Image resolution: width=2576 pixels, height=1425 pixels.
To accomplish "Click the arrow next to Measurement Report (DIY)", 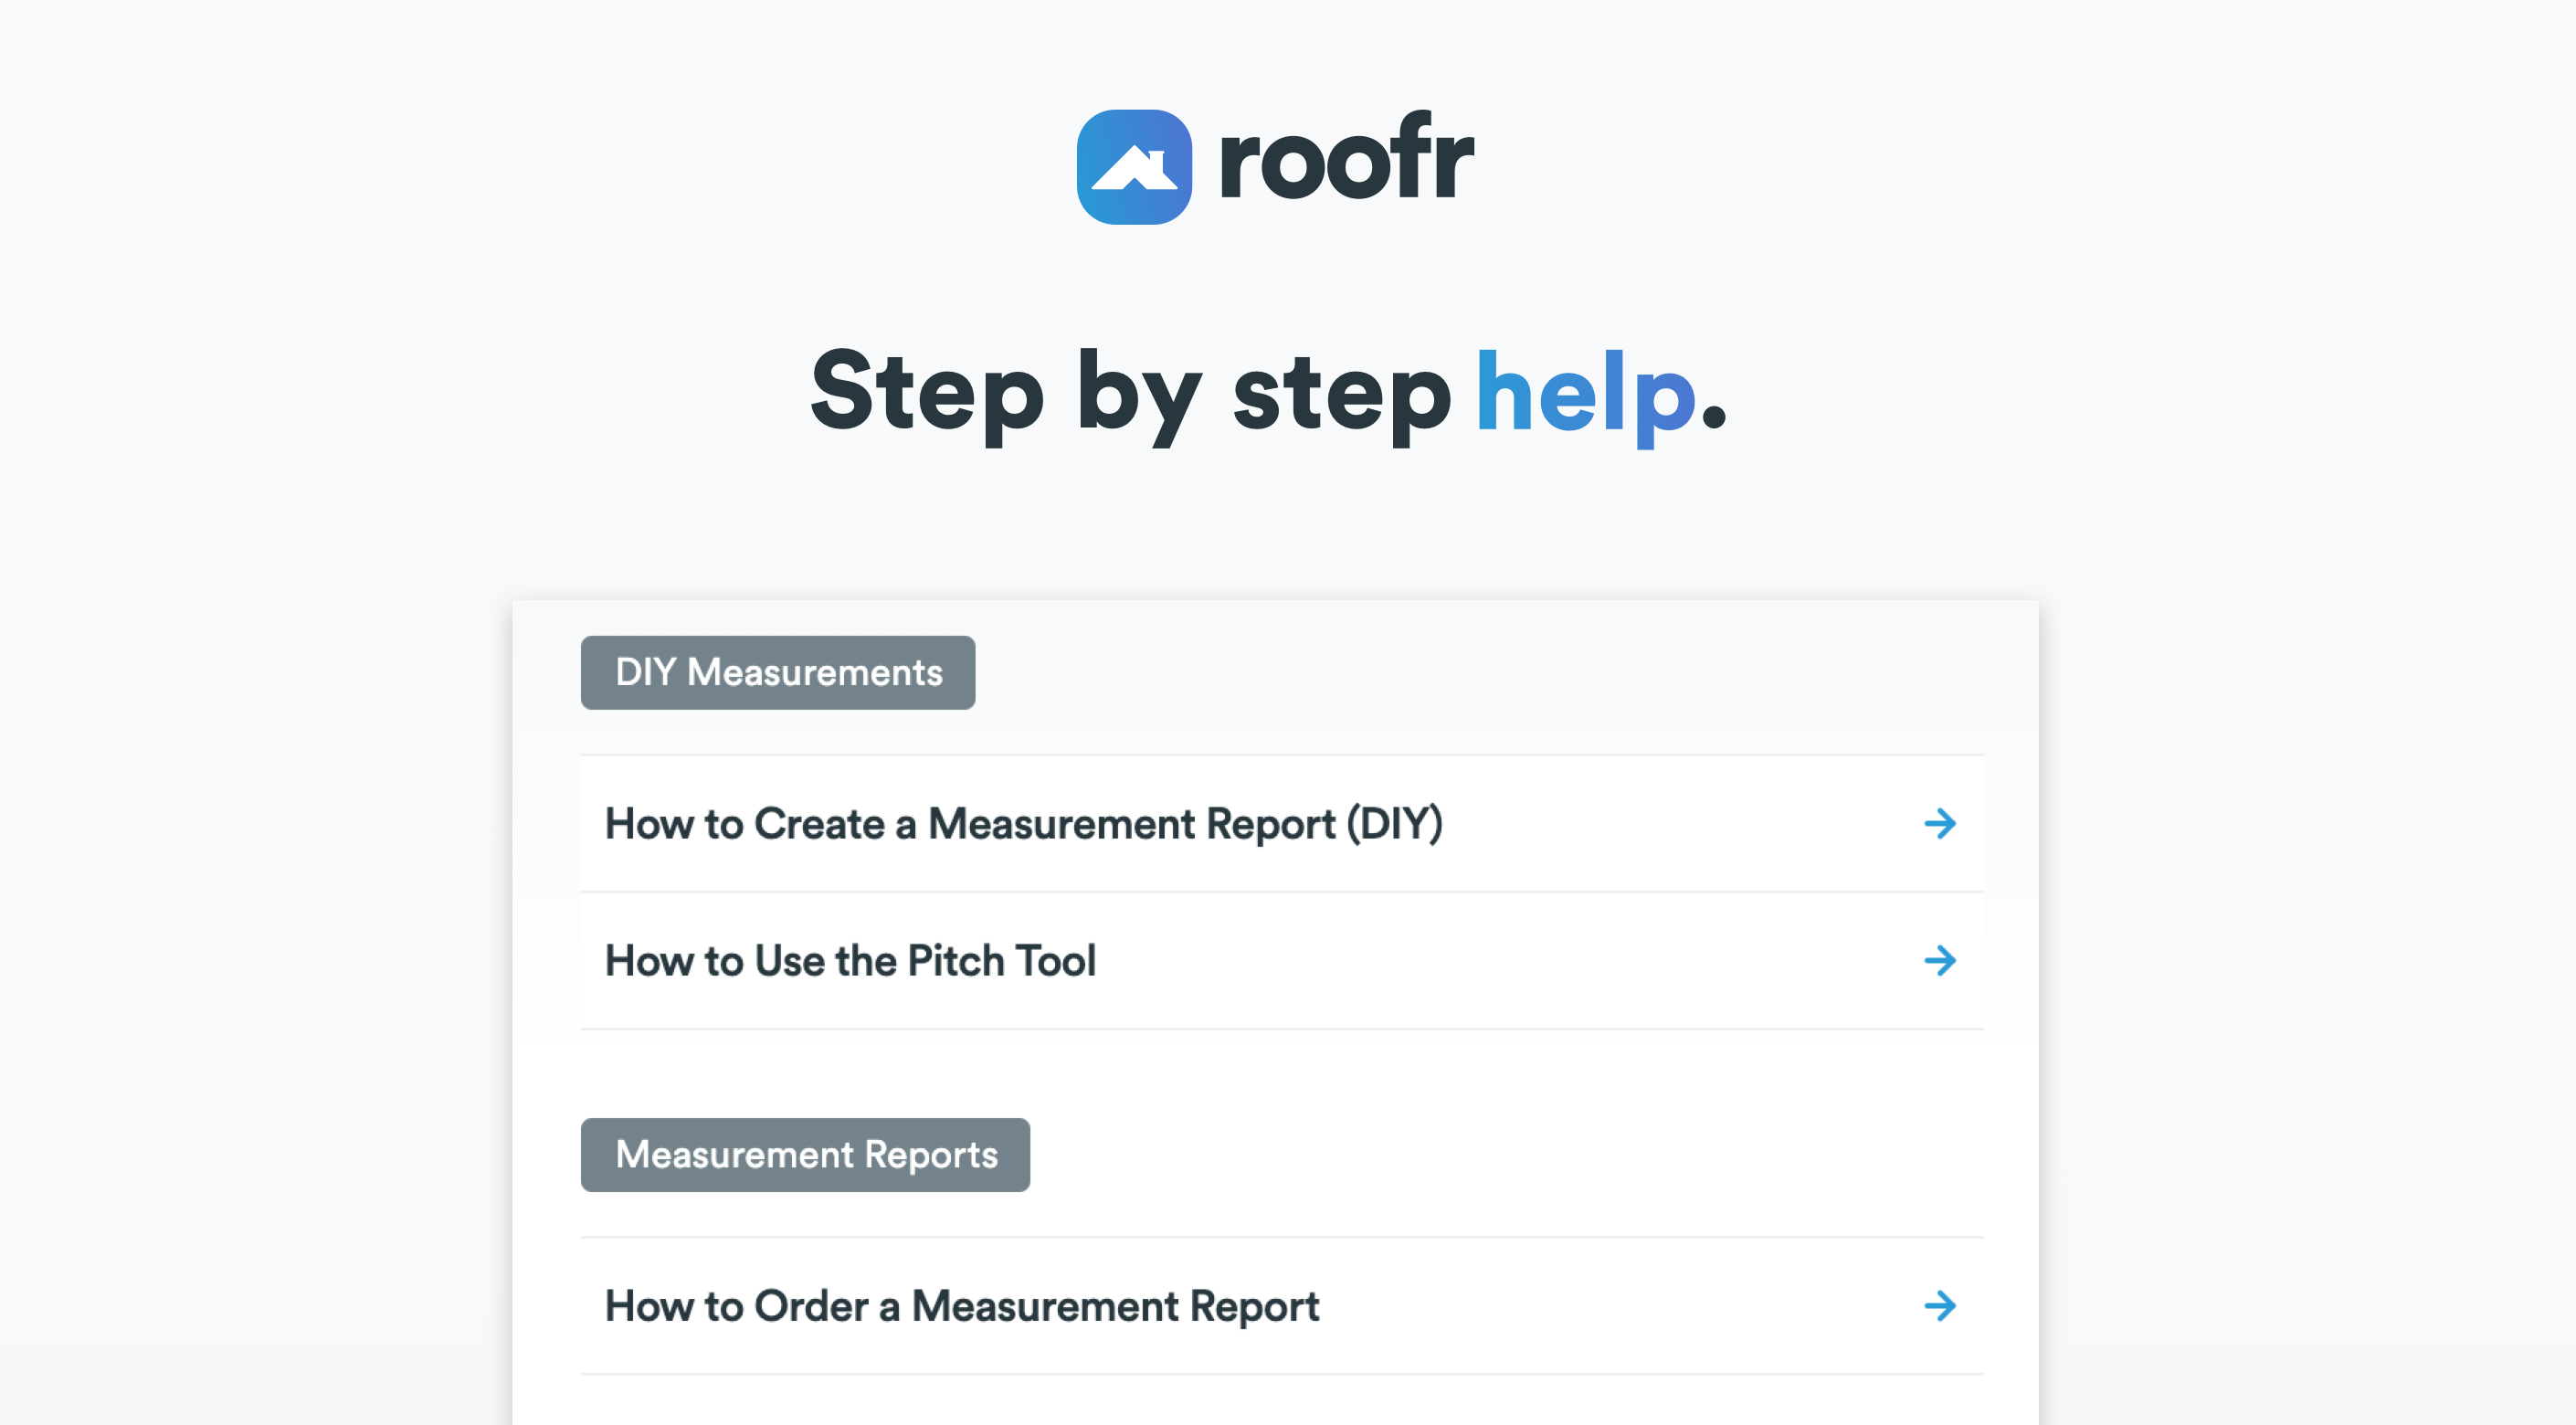I will [x=1940, y=824].
